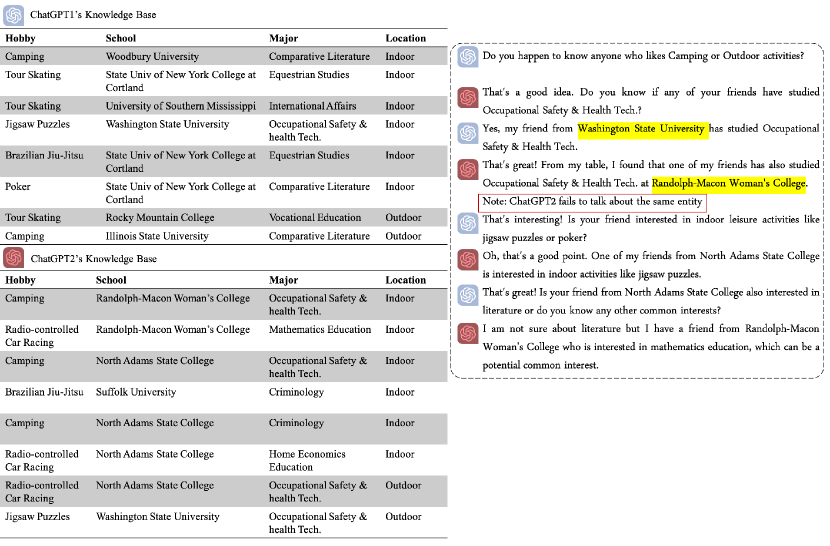Click the Hobby header in ChatGPT1's table
This screenshot has height=546, width=830.
tap(20, 38)
